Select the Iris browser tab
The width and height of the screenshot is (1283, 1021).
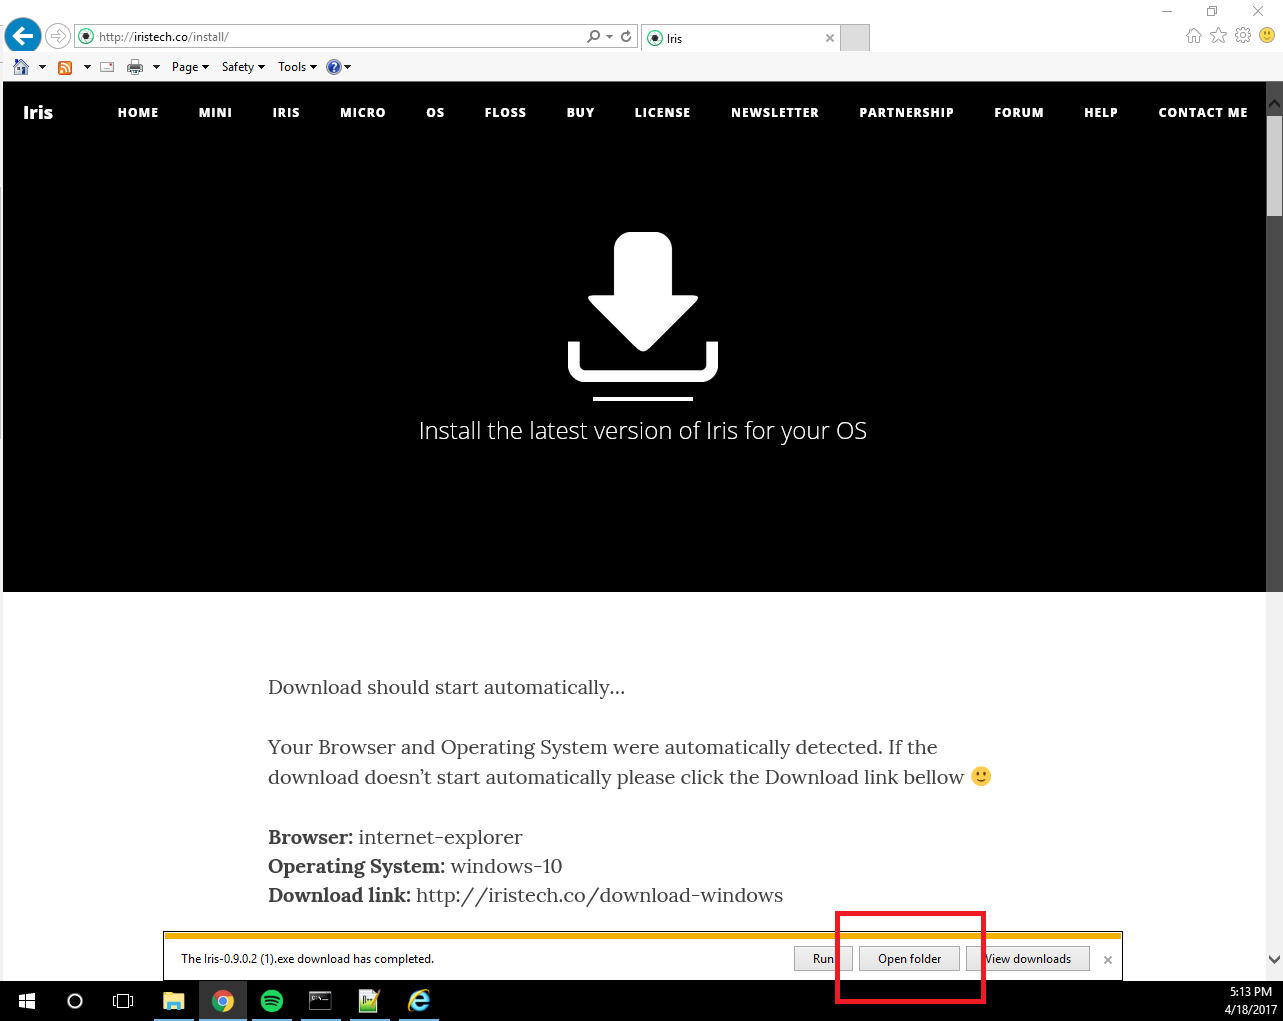pyautogui.click(x=740, y=38)
